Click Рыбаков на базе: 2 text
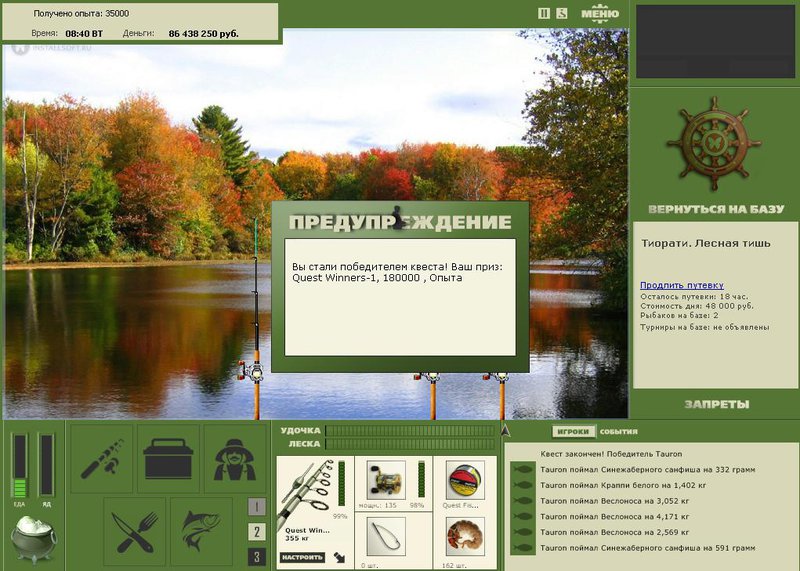 pos(679,316)
